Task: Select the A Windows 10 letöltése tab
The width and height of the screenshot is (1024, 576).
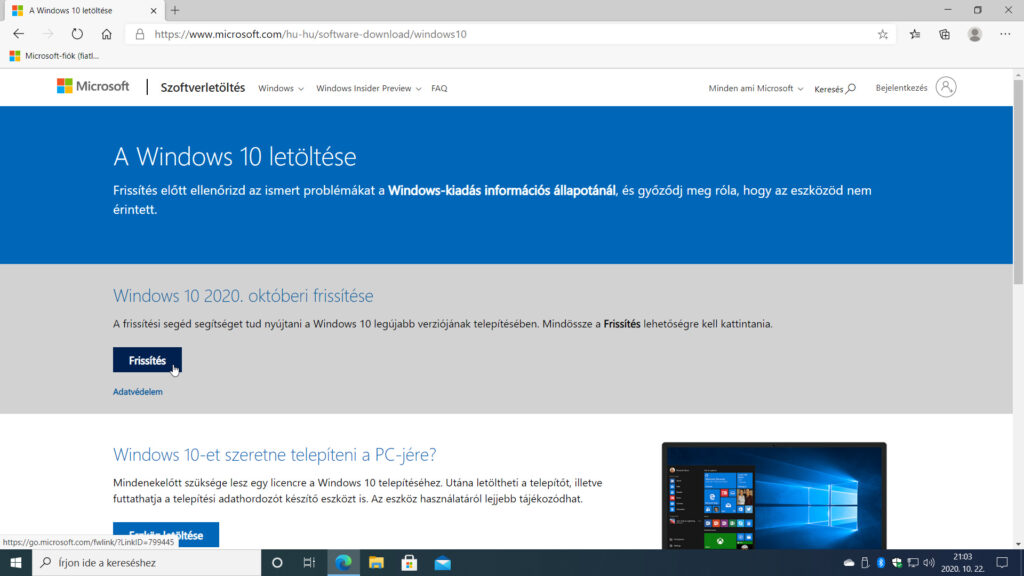Action: (x=82, y=10)
